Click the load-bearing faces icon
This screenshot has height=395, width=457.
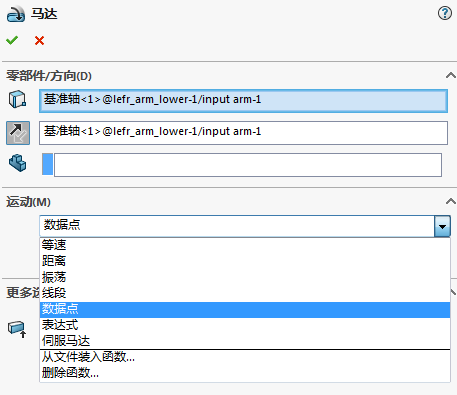pyautogui.click(x=17, y=329)
